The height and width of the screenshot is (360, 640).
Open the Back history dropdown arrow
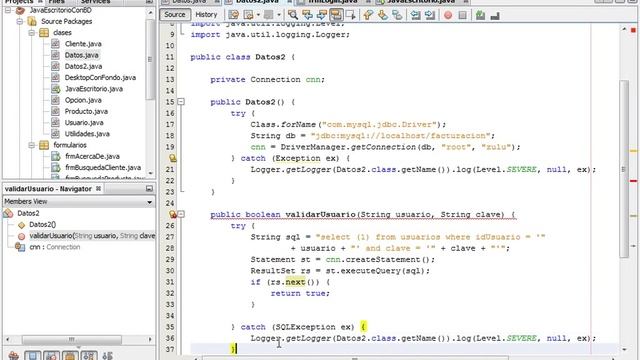(x=258, y=15)
